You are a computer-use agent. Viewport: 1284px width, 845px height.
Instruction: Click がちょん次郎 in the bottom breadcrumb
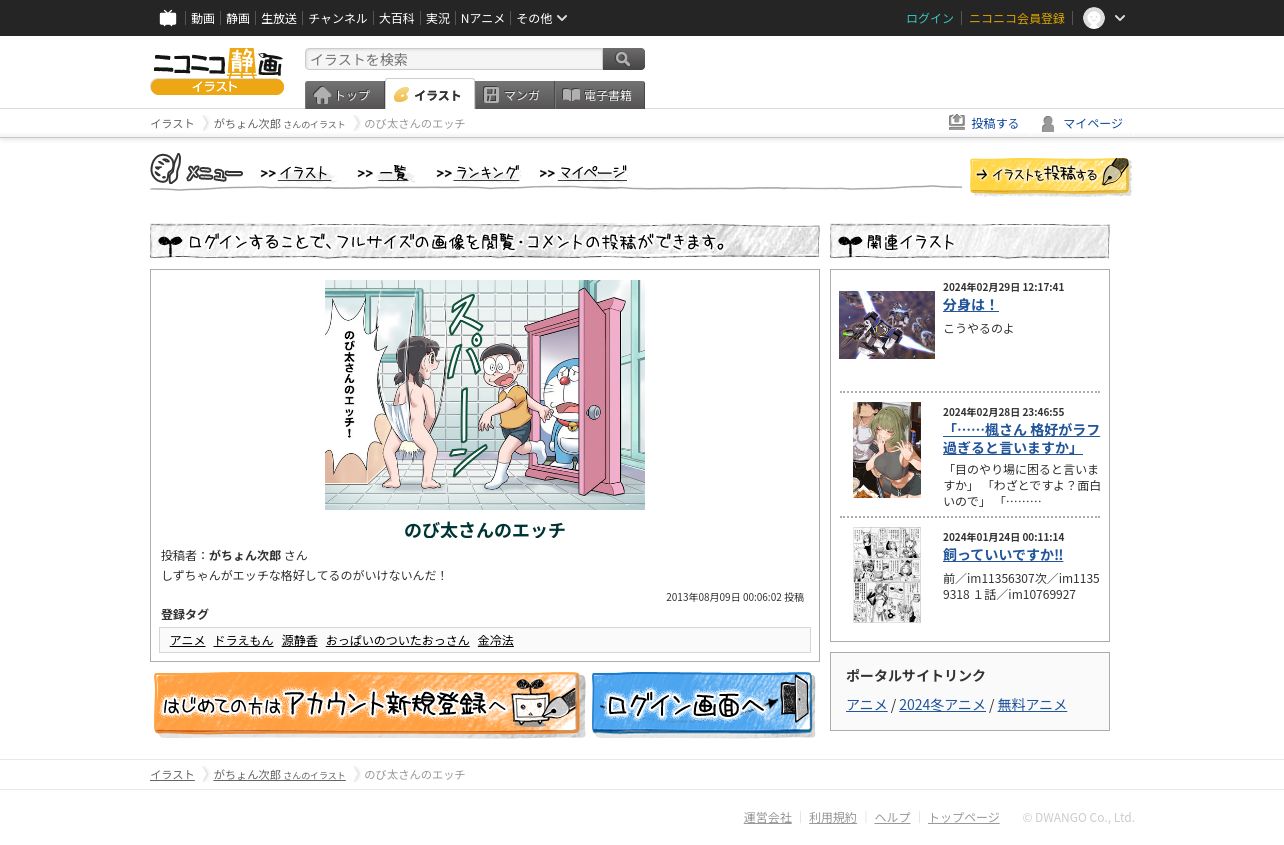(247, 774)
